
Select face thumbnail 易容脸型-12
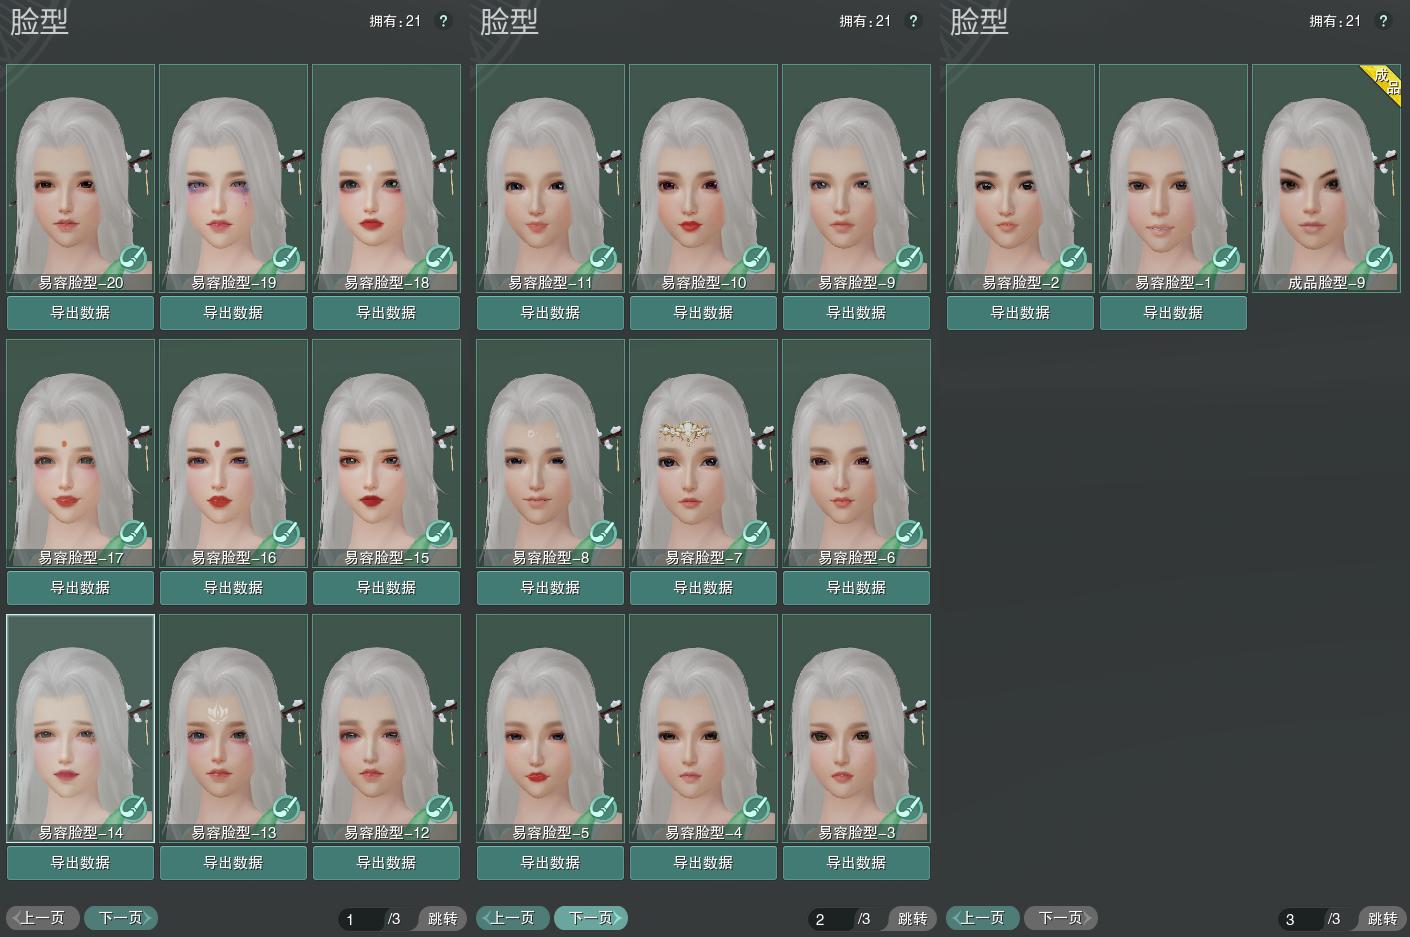(x=386, y=728)
